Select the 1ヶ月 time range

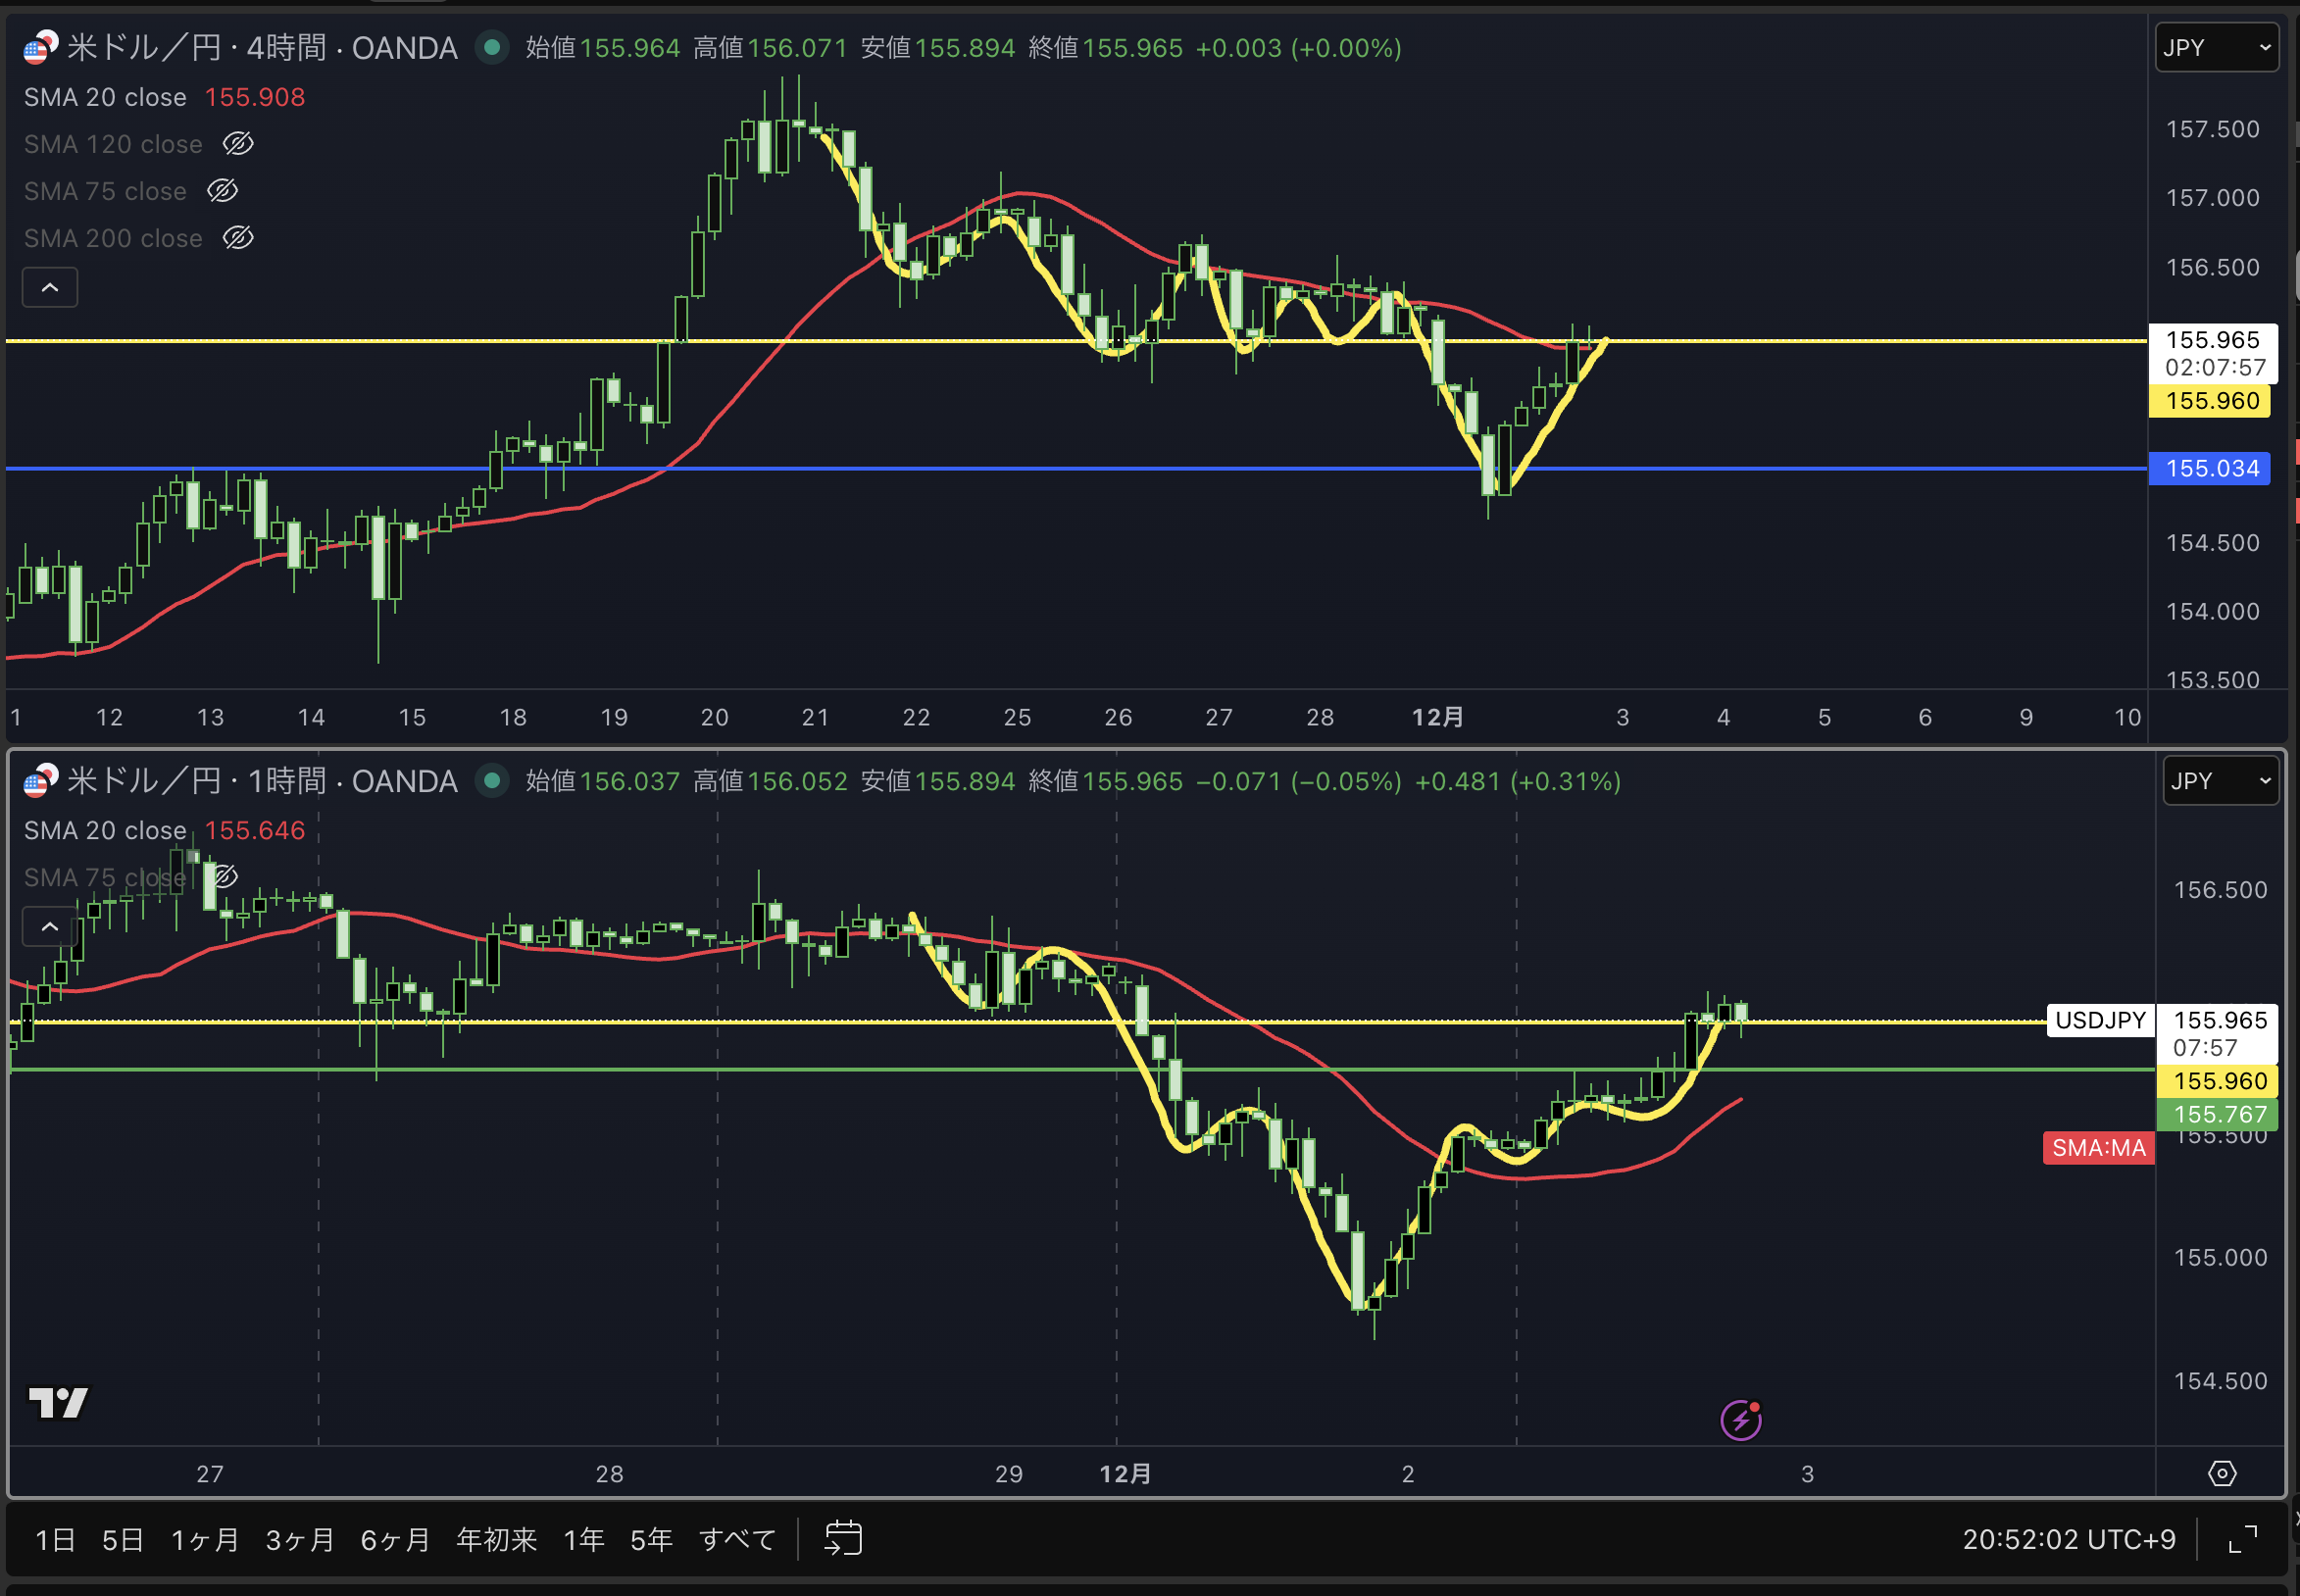204,1539
